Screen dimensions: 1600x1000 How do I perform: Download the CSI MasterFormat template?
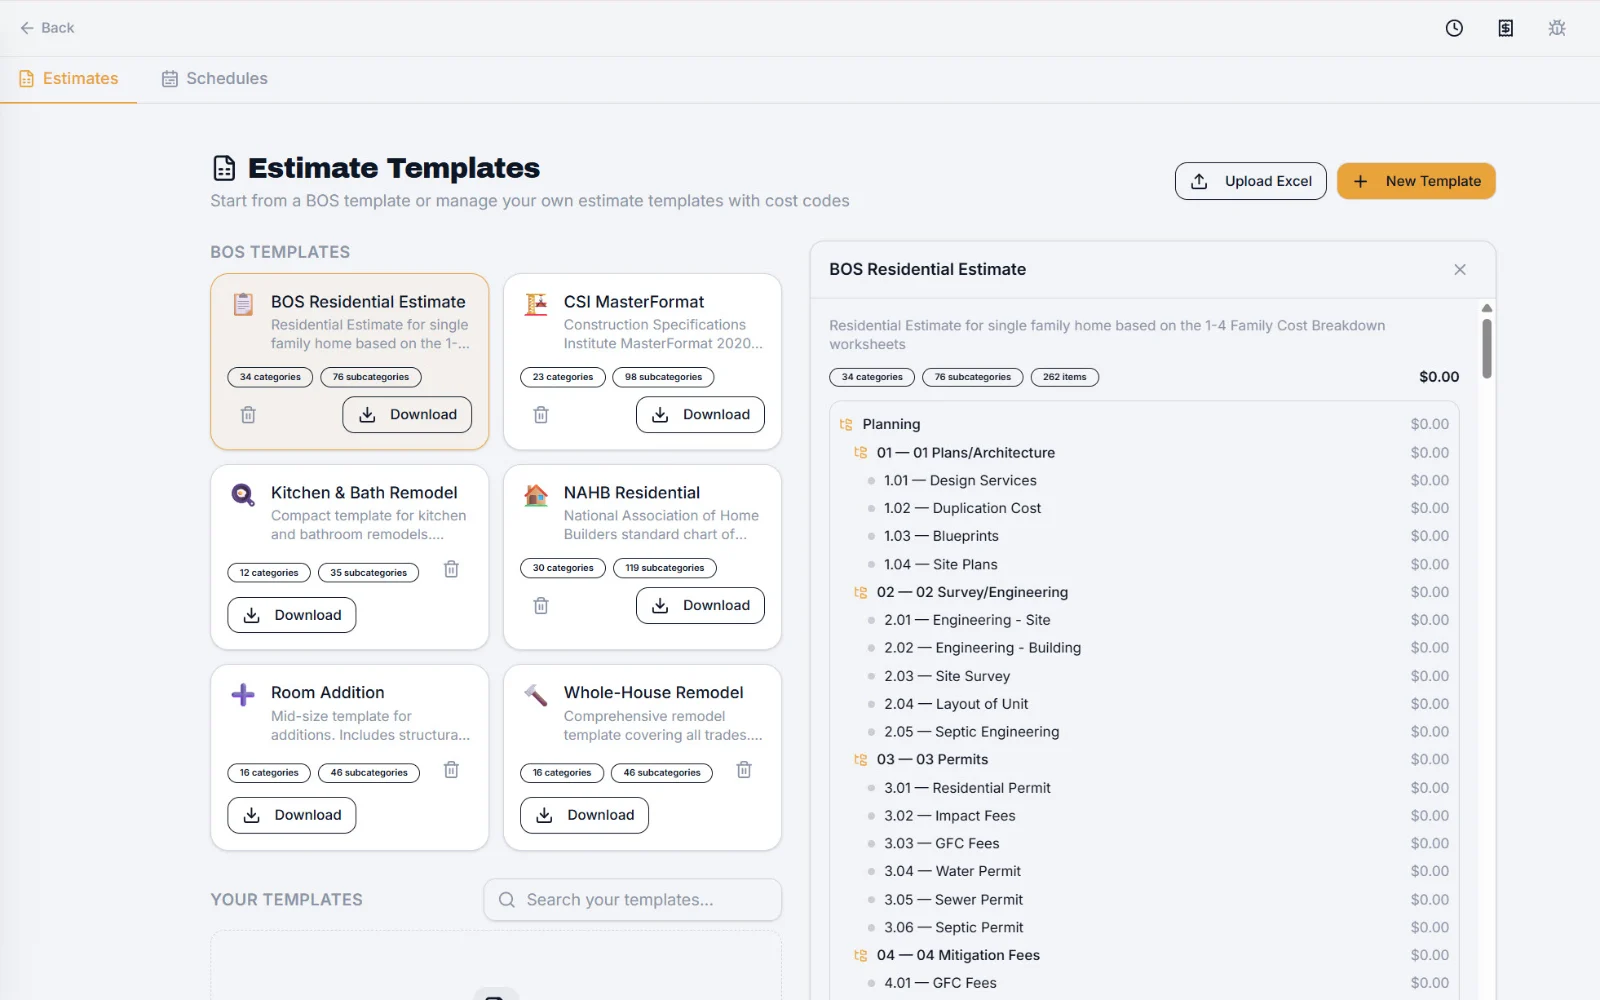(700, 415)
